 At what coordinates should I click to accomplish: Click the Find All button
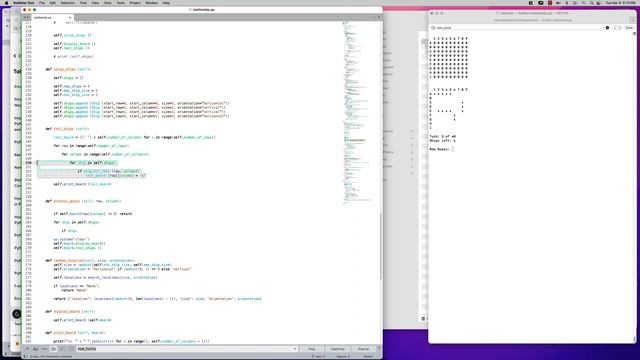(364, 349)
